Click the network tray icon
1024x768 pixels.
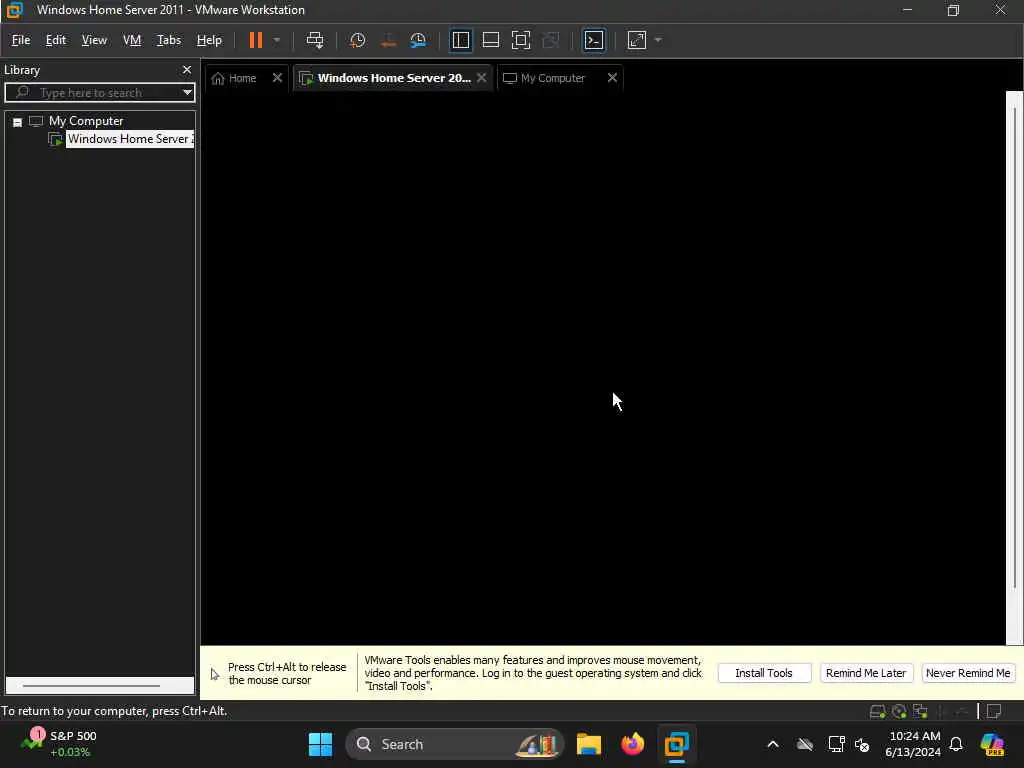click(836, 744)
